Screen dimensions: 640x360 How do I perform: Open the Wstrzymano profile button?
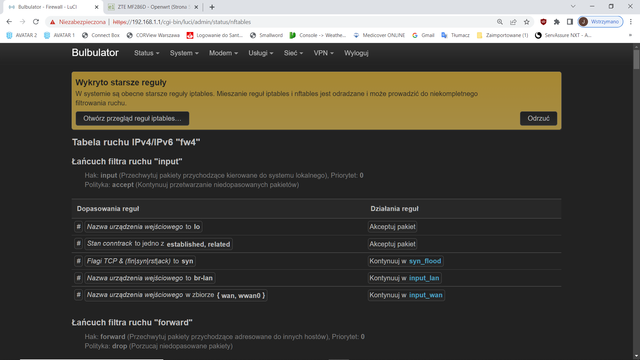(600, 22)
